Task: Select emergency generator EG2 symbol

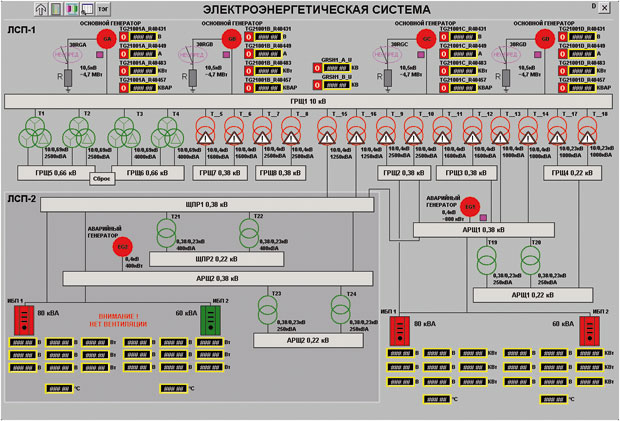Action: pos(122,247)
